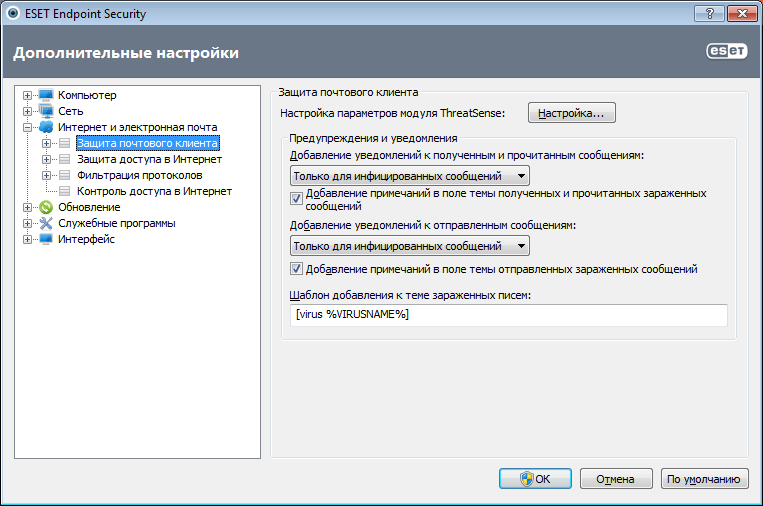Click the green Обновление update icon

[x=46, y=207]
